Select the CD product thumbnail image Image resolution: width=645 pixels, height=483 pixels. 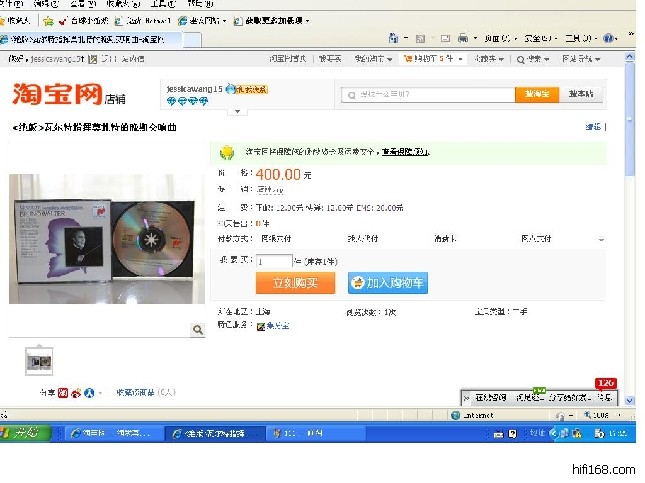[x=39, y=362]
